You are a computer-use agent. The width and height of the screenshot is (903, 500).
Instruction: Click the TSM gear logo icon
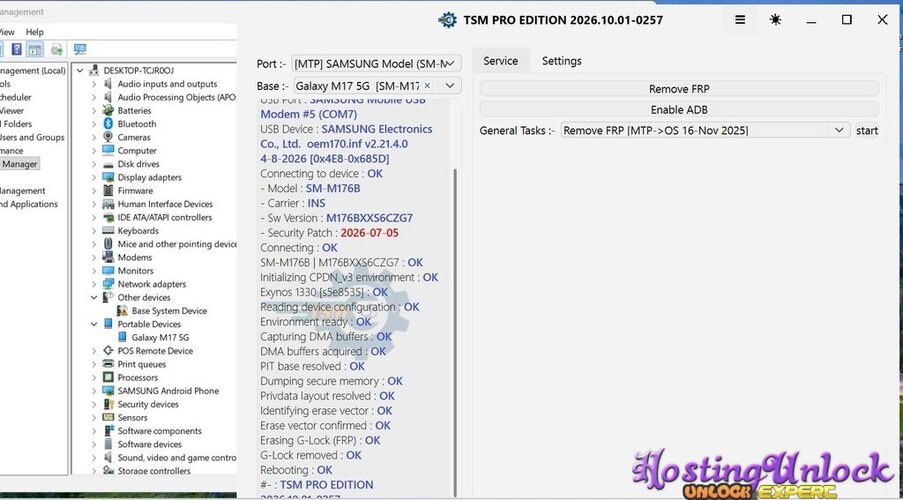447,20
